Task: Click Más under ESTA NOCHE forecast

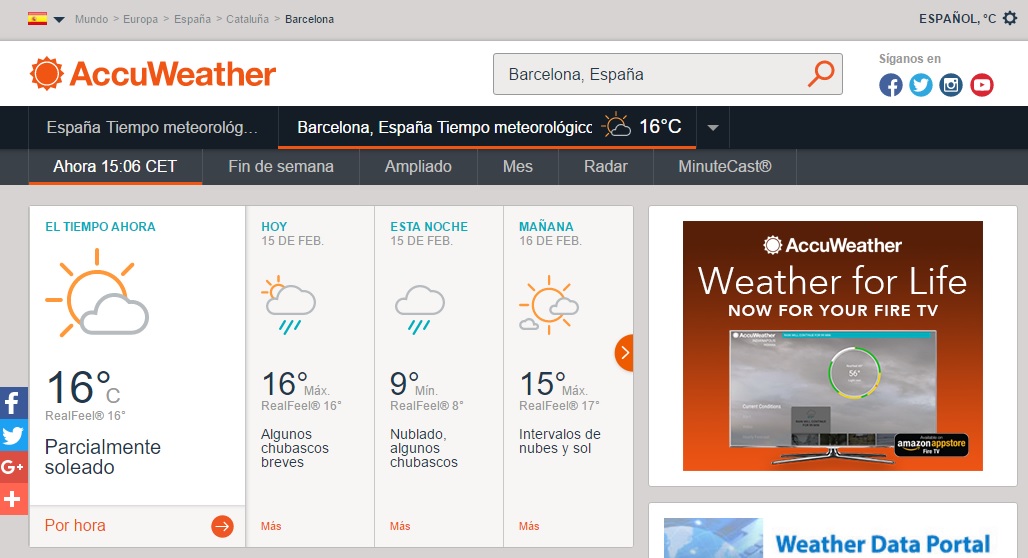Action: click(x=400, y=526)
